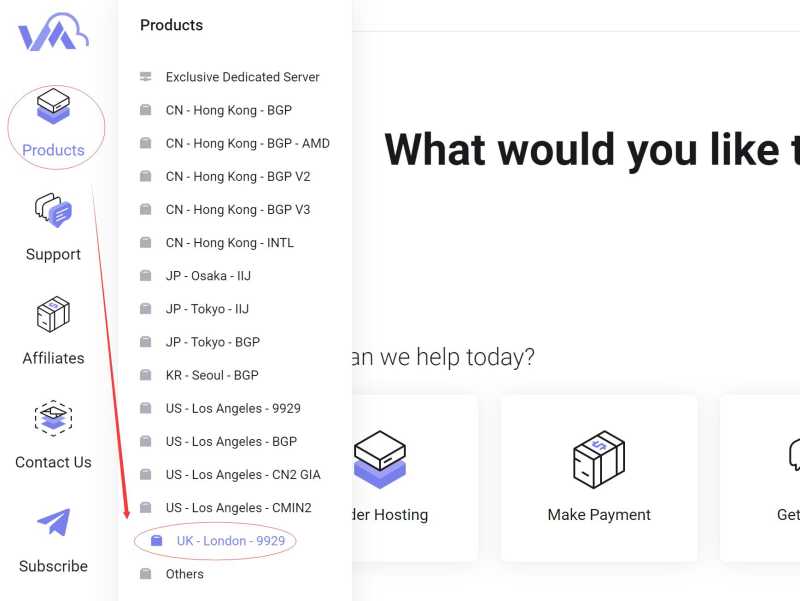The image size is (800, 601).
Task: Choose JP - Osaka - IIJ
Action: (x=207, y=276)
